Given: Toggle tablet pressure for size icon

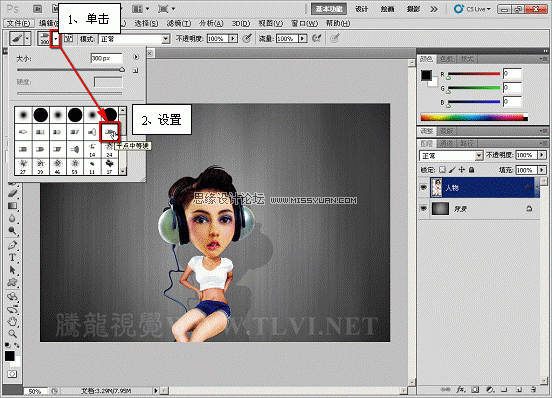Looking at the screenshot, I should [334, 38].
